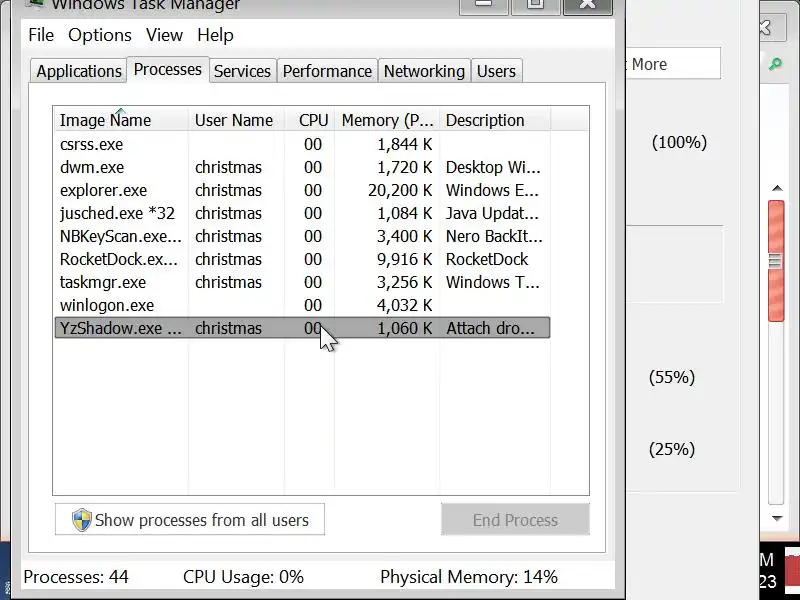Screen dimensions: 800x600
Task: Open the View menu
Action: tap(164, 35)
